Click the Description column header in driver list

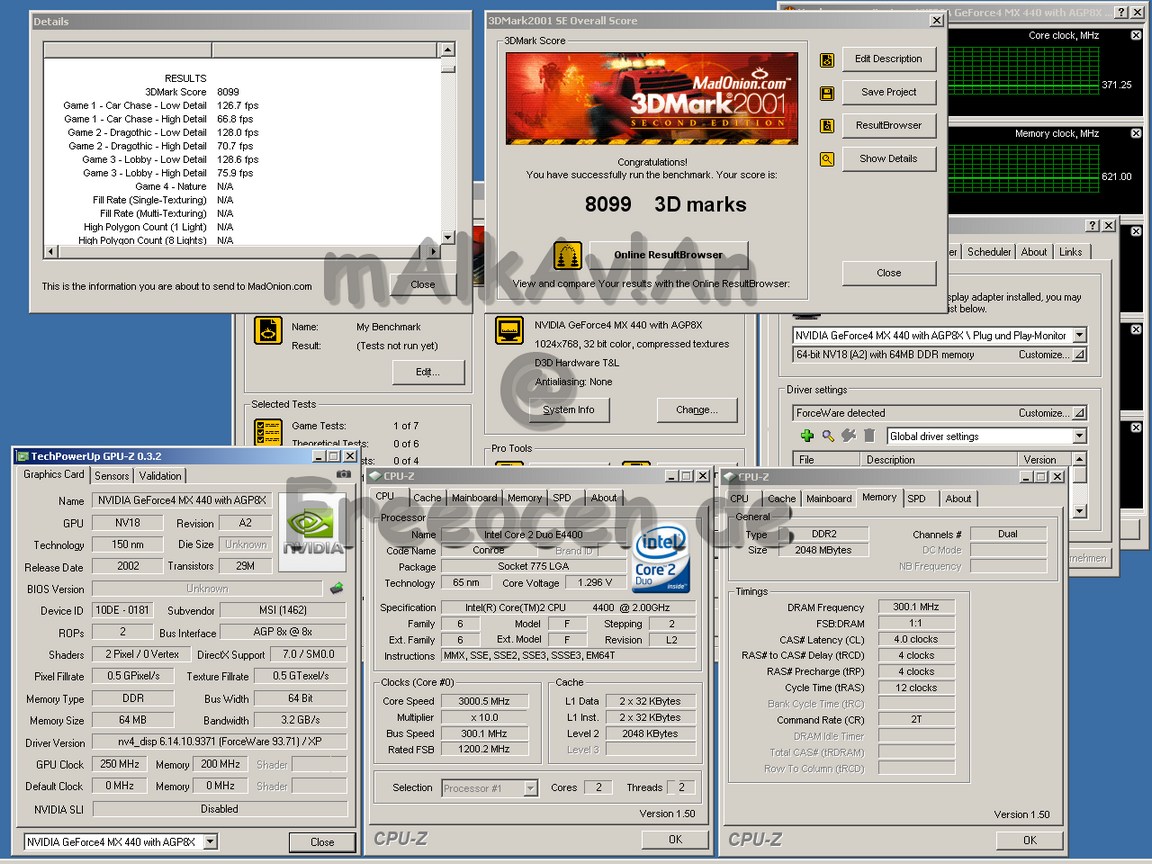(941, 460)
